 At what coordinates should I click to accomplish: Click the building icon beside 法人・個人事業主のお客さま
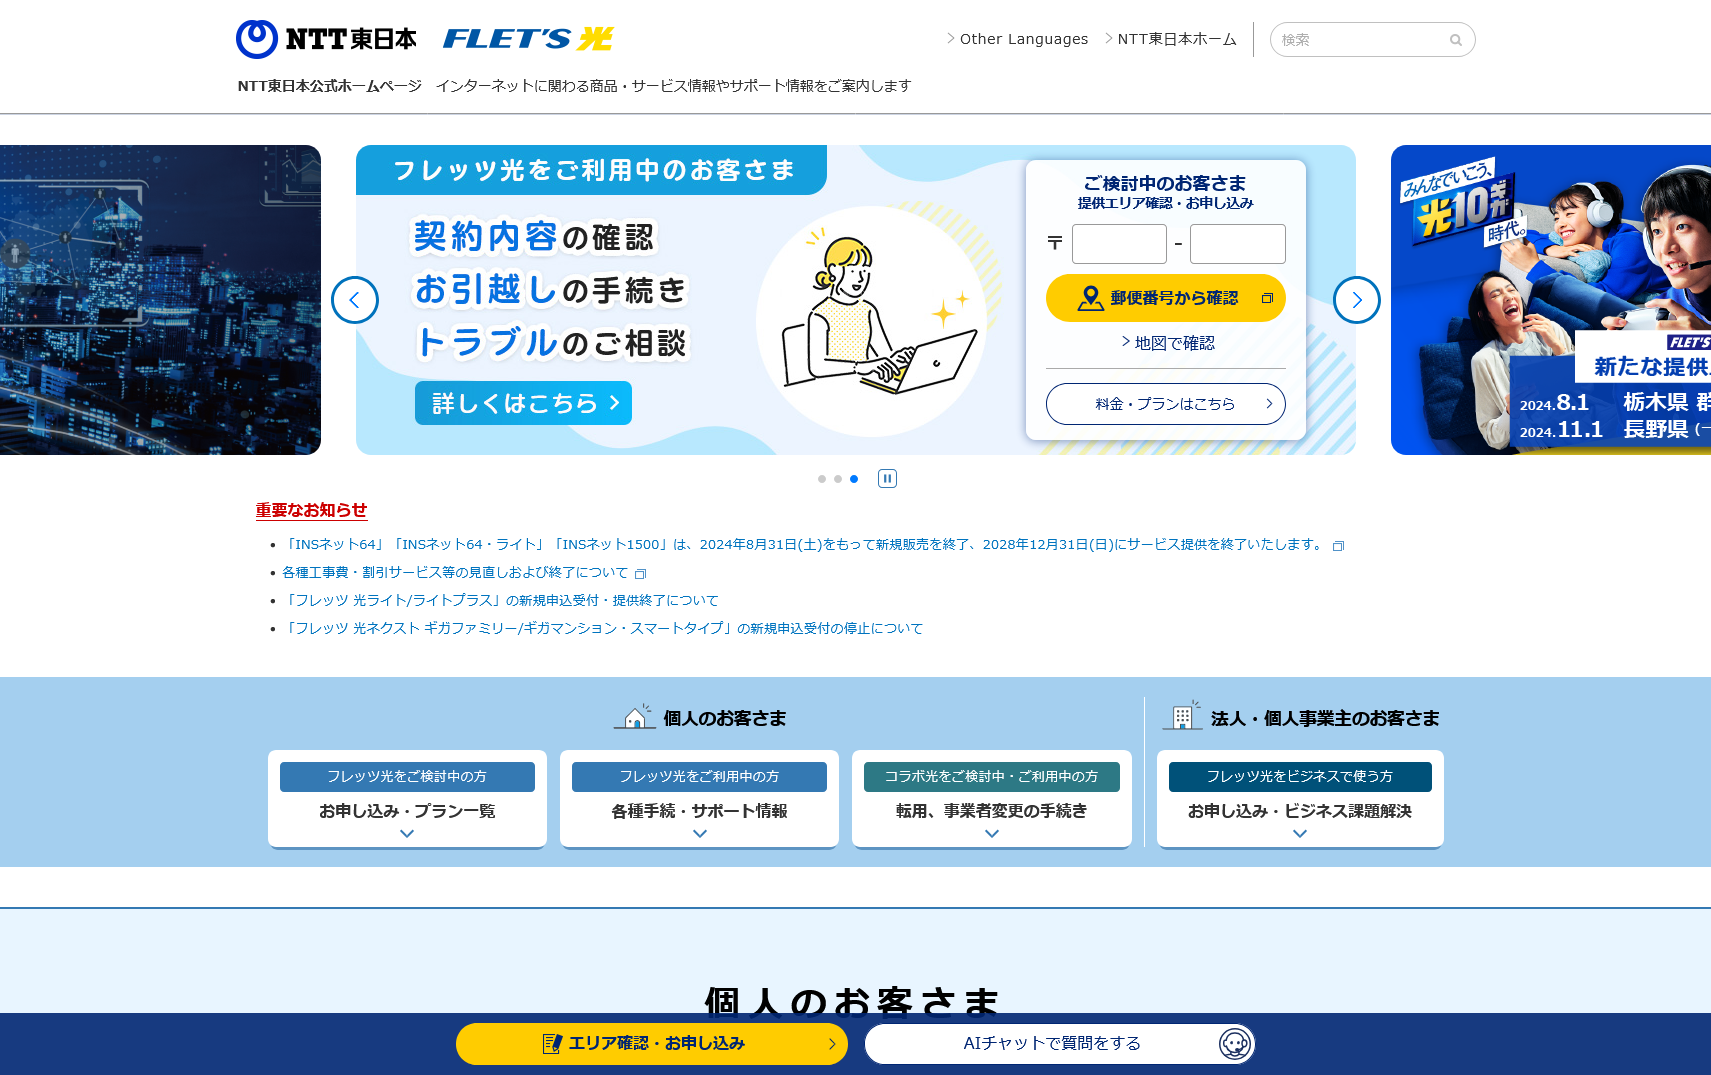(1184, 716)
